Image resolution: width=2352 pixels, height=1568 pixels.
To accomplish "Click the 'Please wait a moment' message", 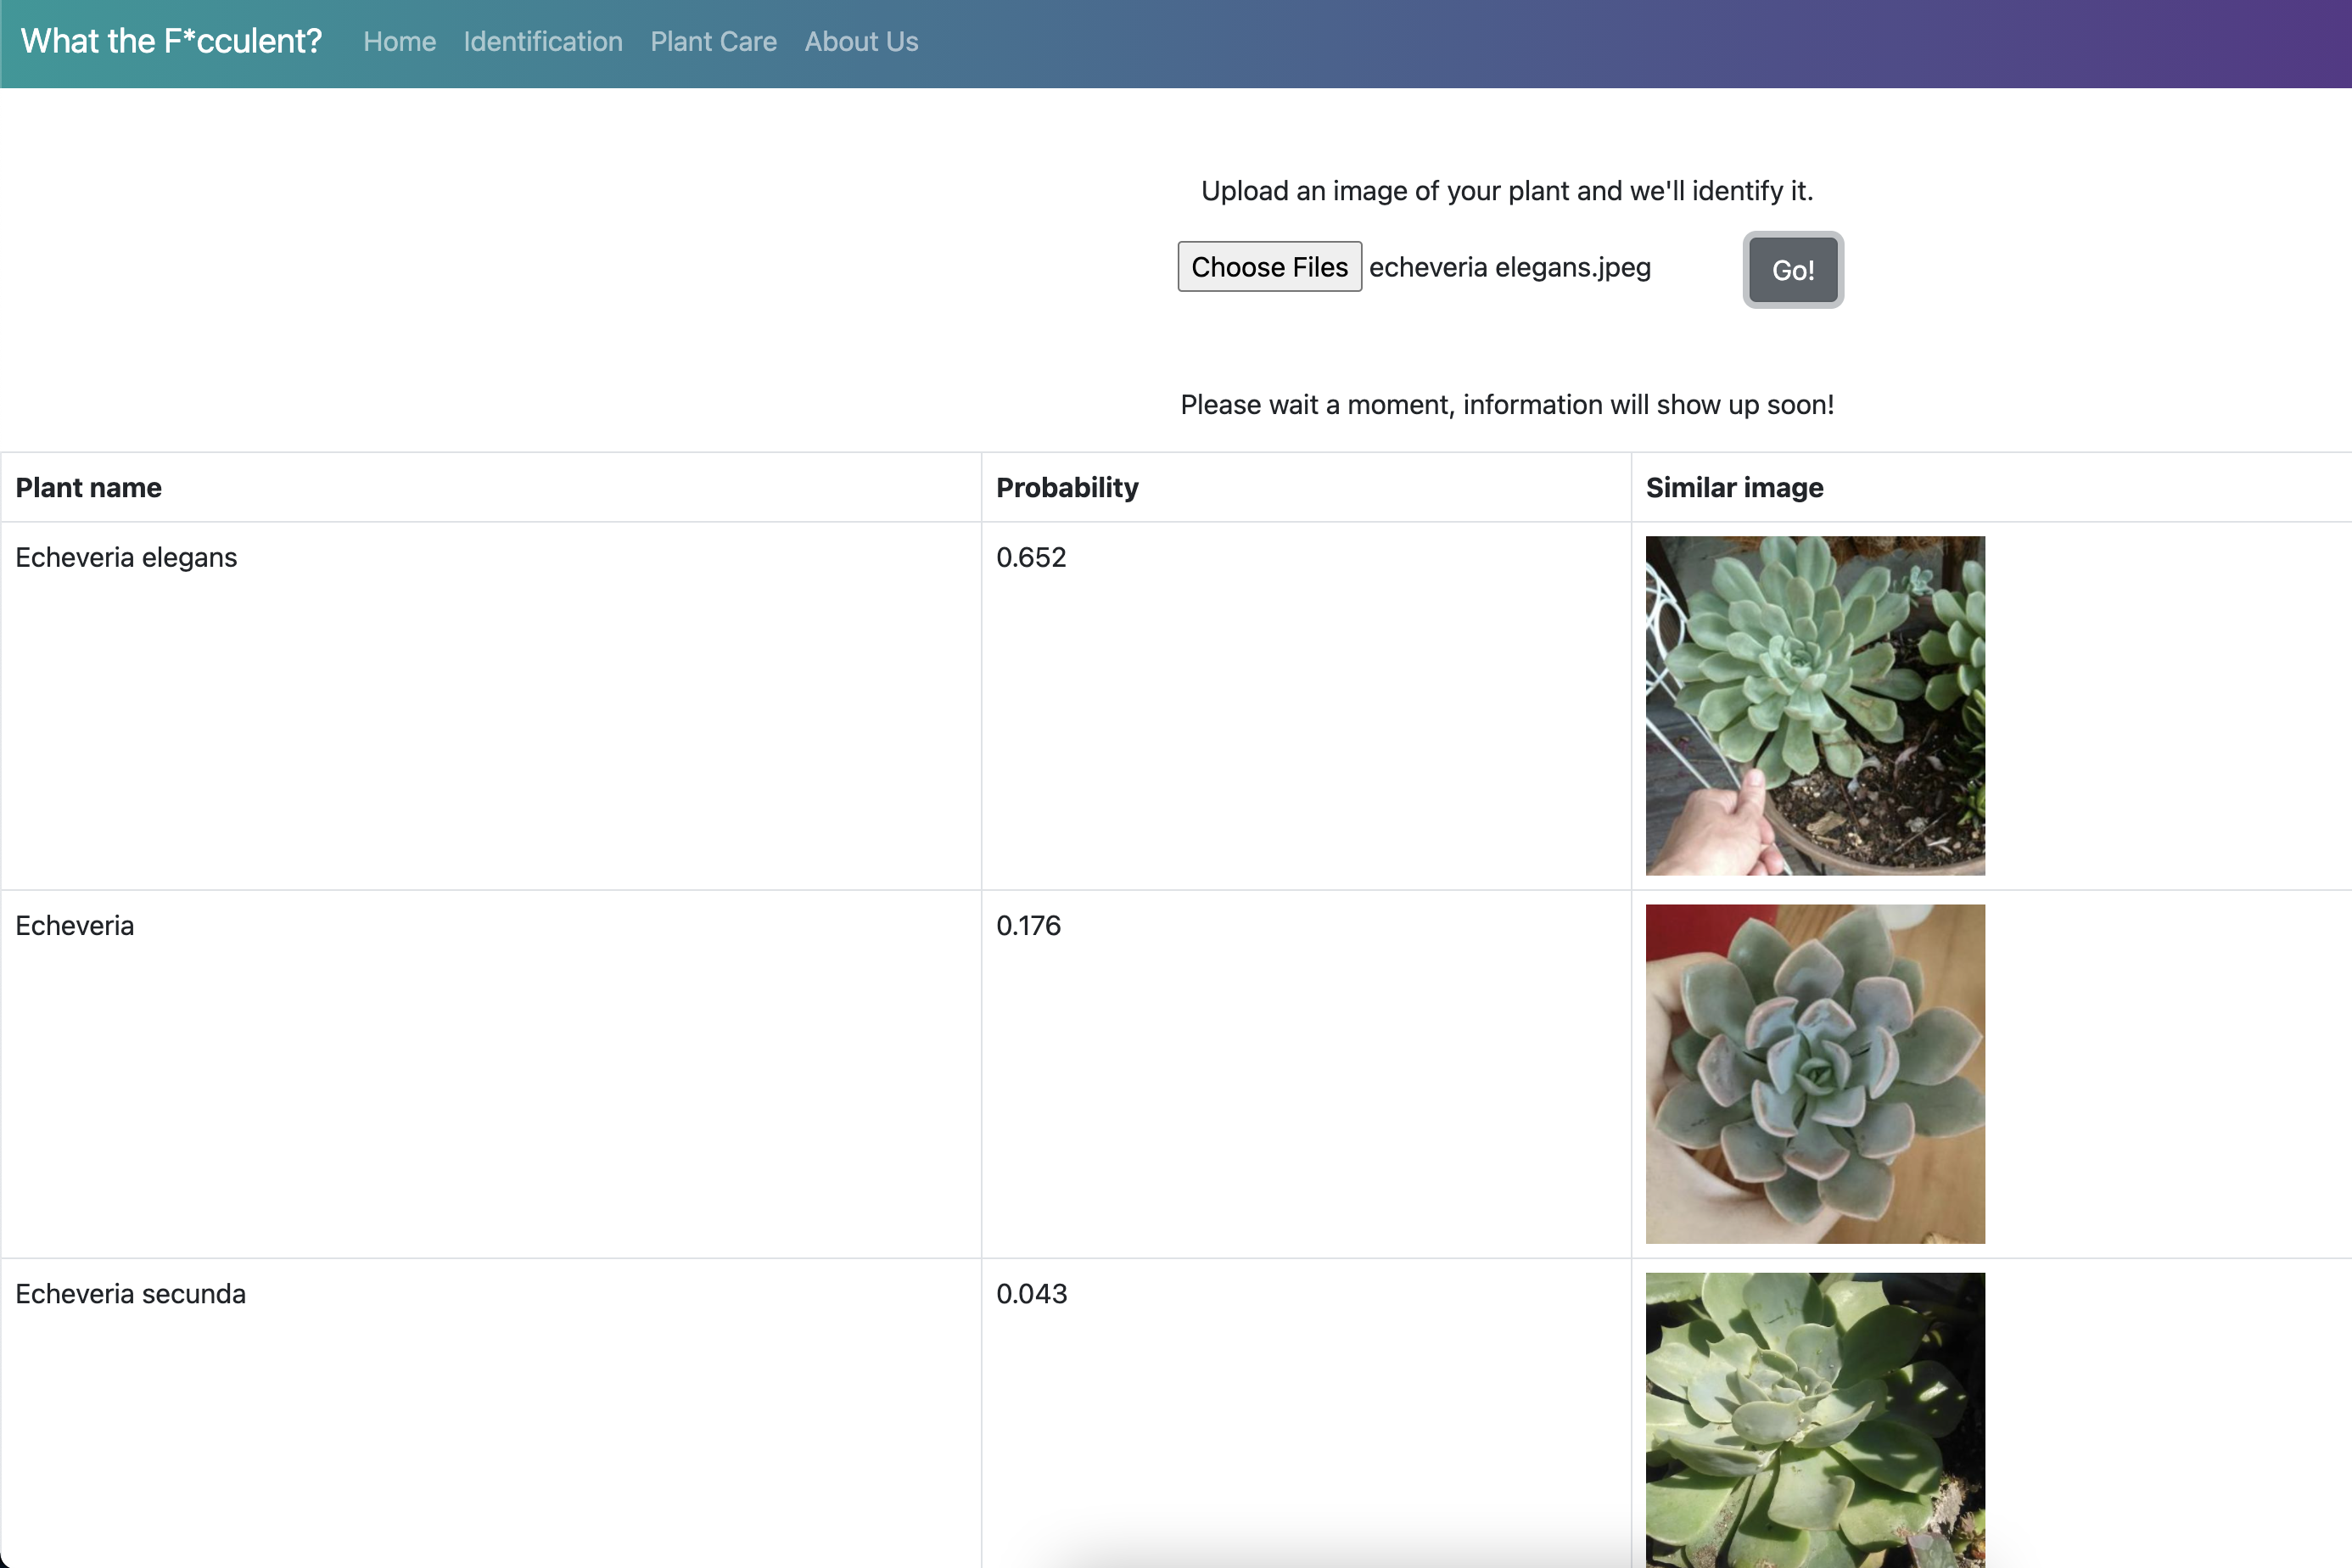I will pos(1506,405).
